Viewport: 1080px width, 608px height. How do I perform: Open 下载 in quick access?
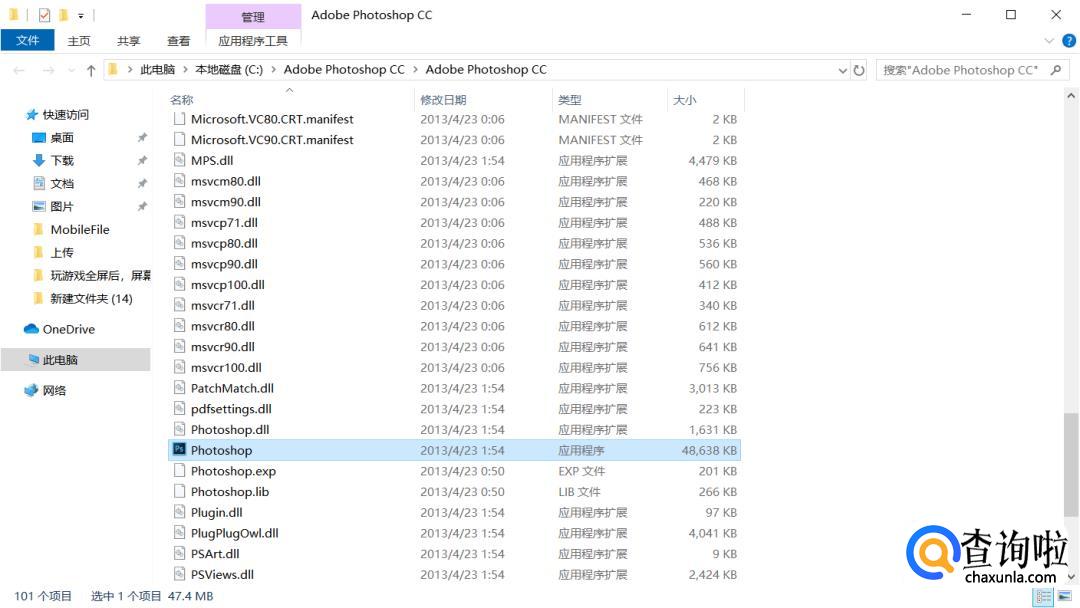pos(61,160)
